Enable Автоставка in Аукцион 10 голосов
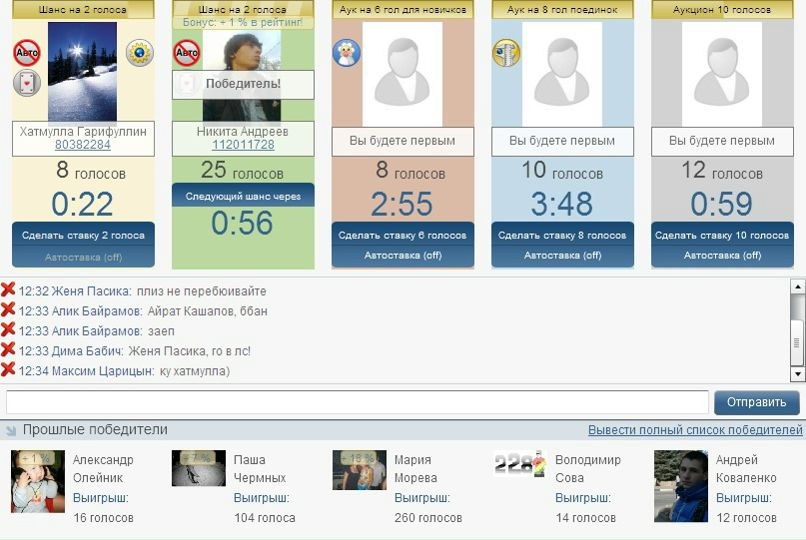The image size is (806, 540). [722, 256]
